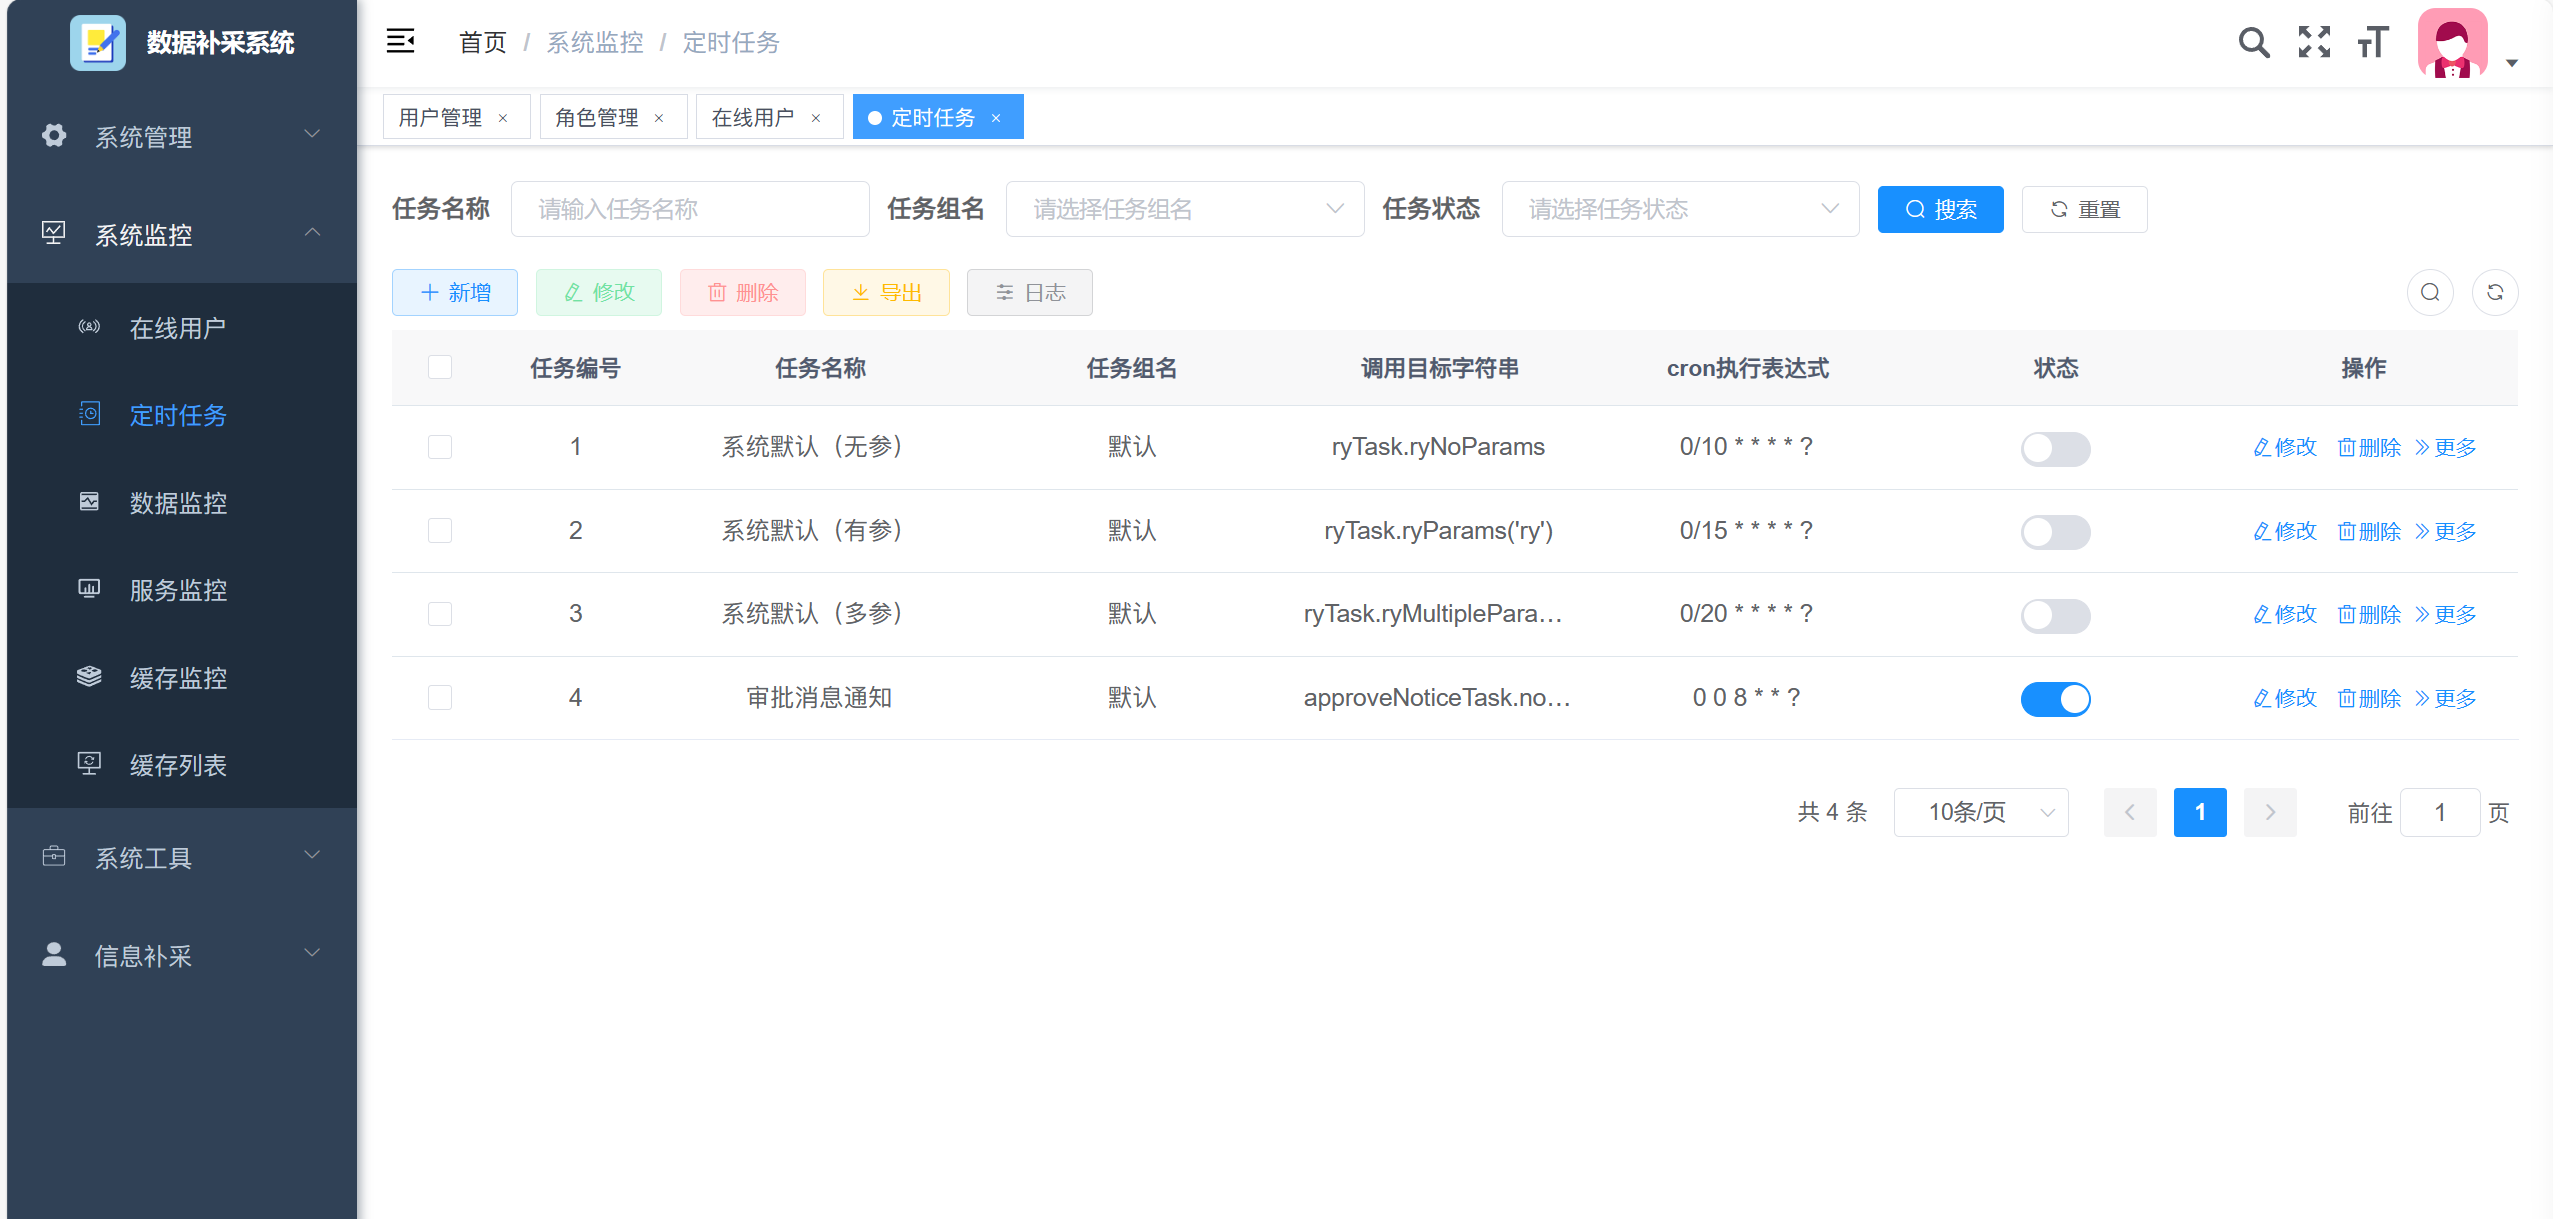Refresh the table with round refresh icon

tap(2495, 292)
